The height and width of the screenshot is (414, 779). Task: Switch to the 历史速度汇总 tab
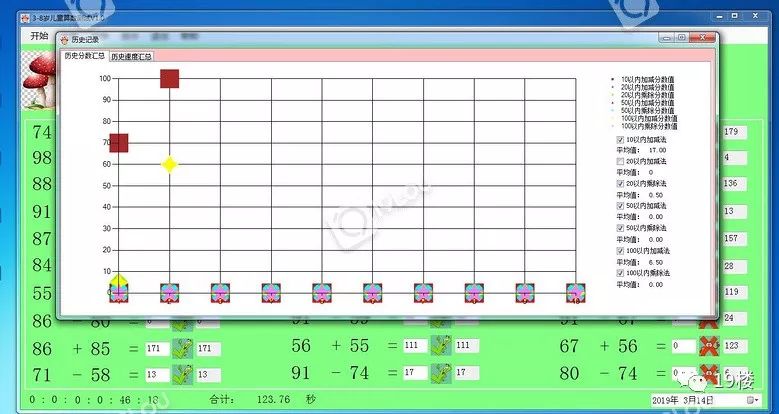coord(131,57)
